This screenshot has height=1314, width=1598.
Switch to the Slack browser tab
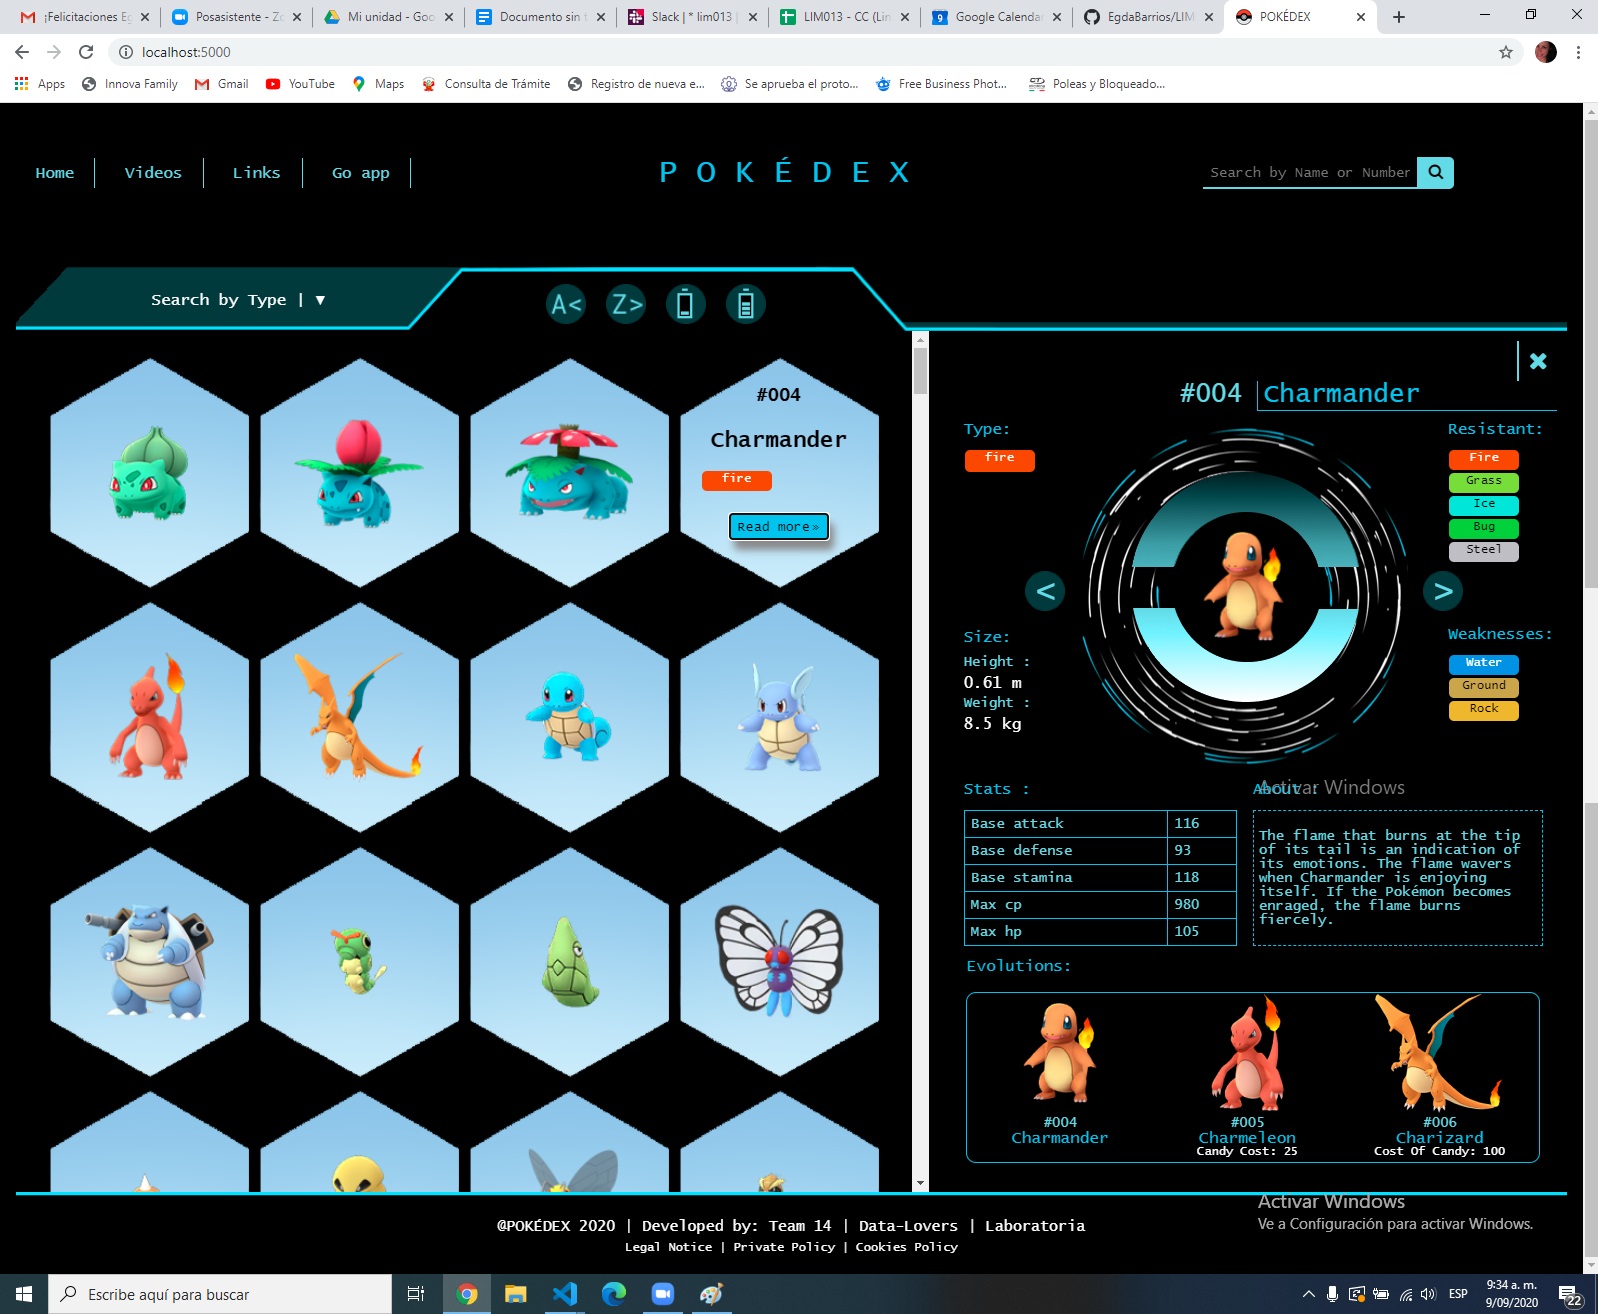pos(692,17)
